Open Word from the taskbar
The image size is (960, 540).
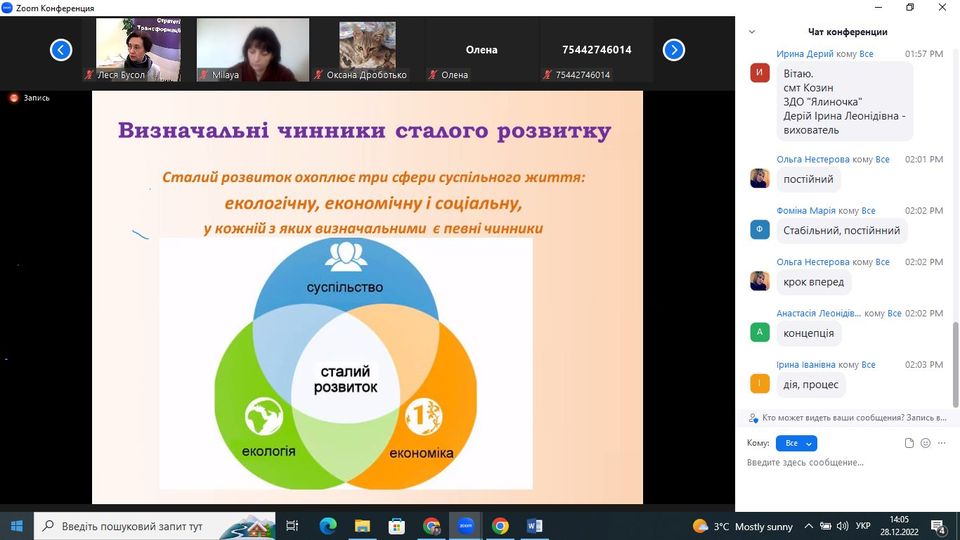click(534, 526)
